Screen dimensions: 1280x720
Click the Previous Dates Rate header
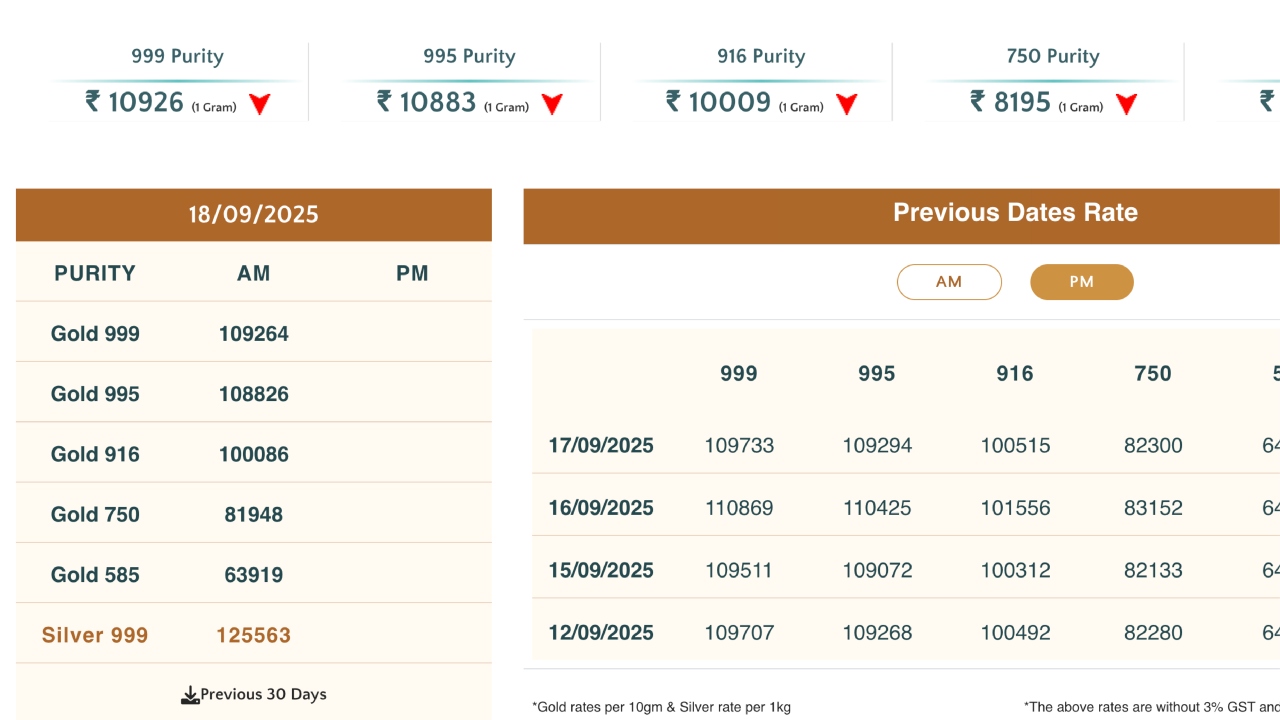tap(1015, 212)
